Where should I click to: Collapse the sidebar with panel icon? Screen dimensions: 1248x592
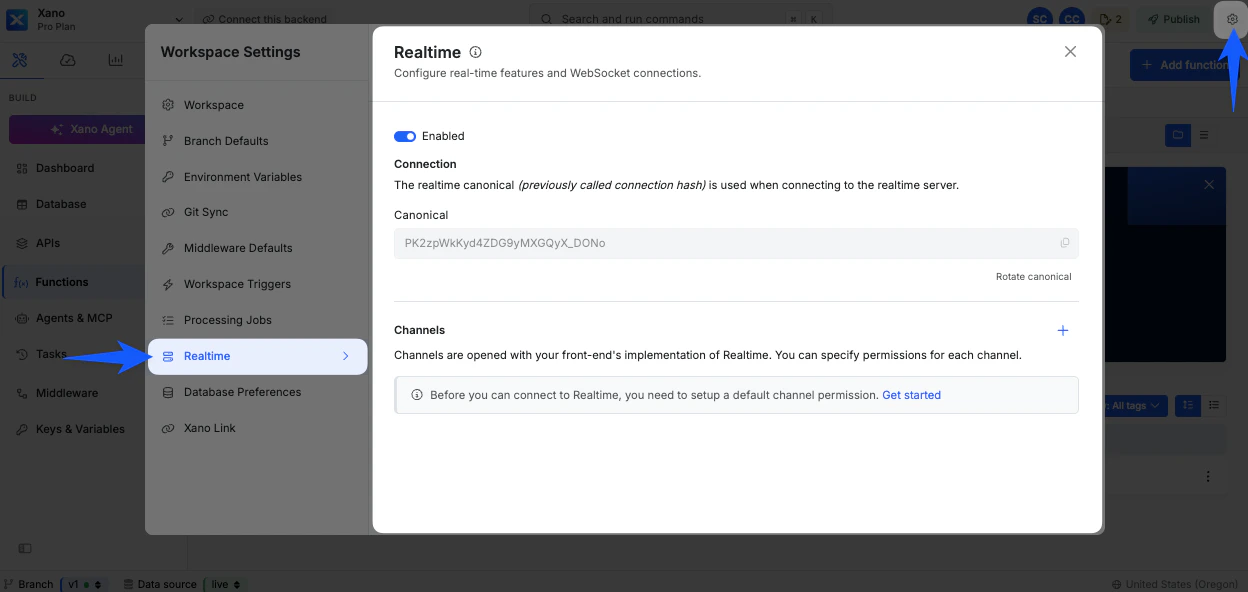pos(25,548)
